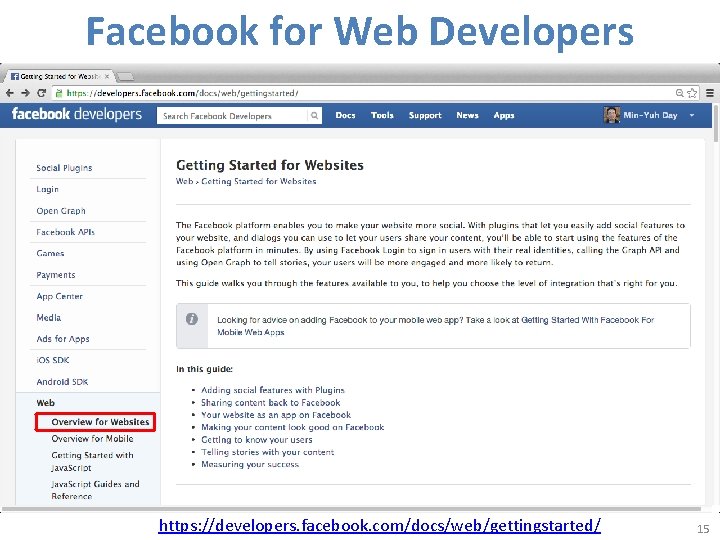Image resolution: width=720 pixels, height=540 pixels.
Task: Open Payments in the sidebar
Action: tap(56, 275)
